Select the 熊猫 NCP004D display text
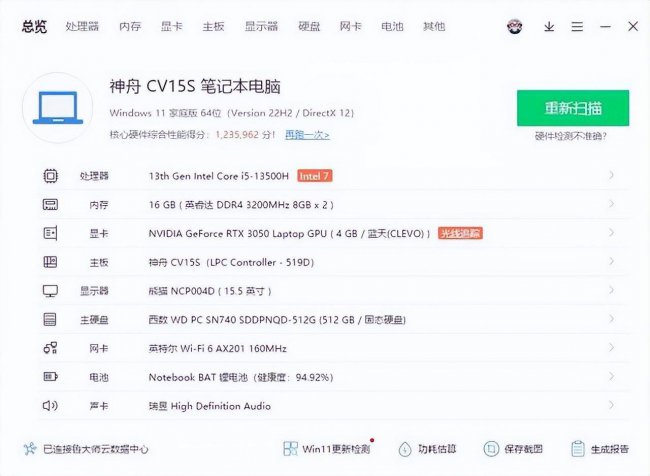Viewport: 650px width, 476px height. pos(210,291)
